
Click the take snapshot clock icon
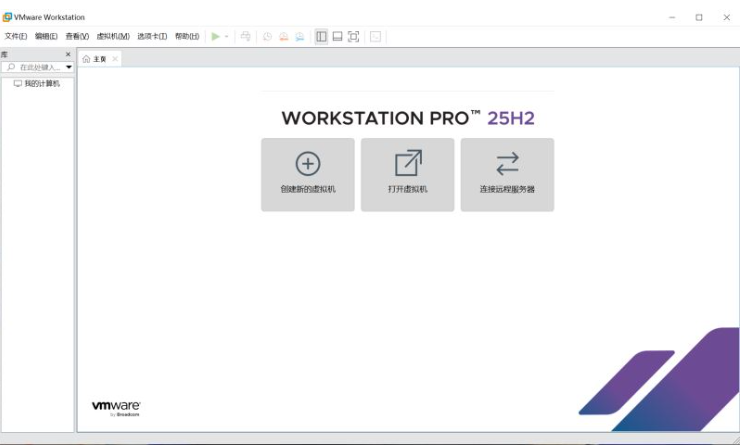point(267,36)
